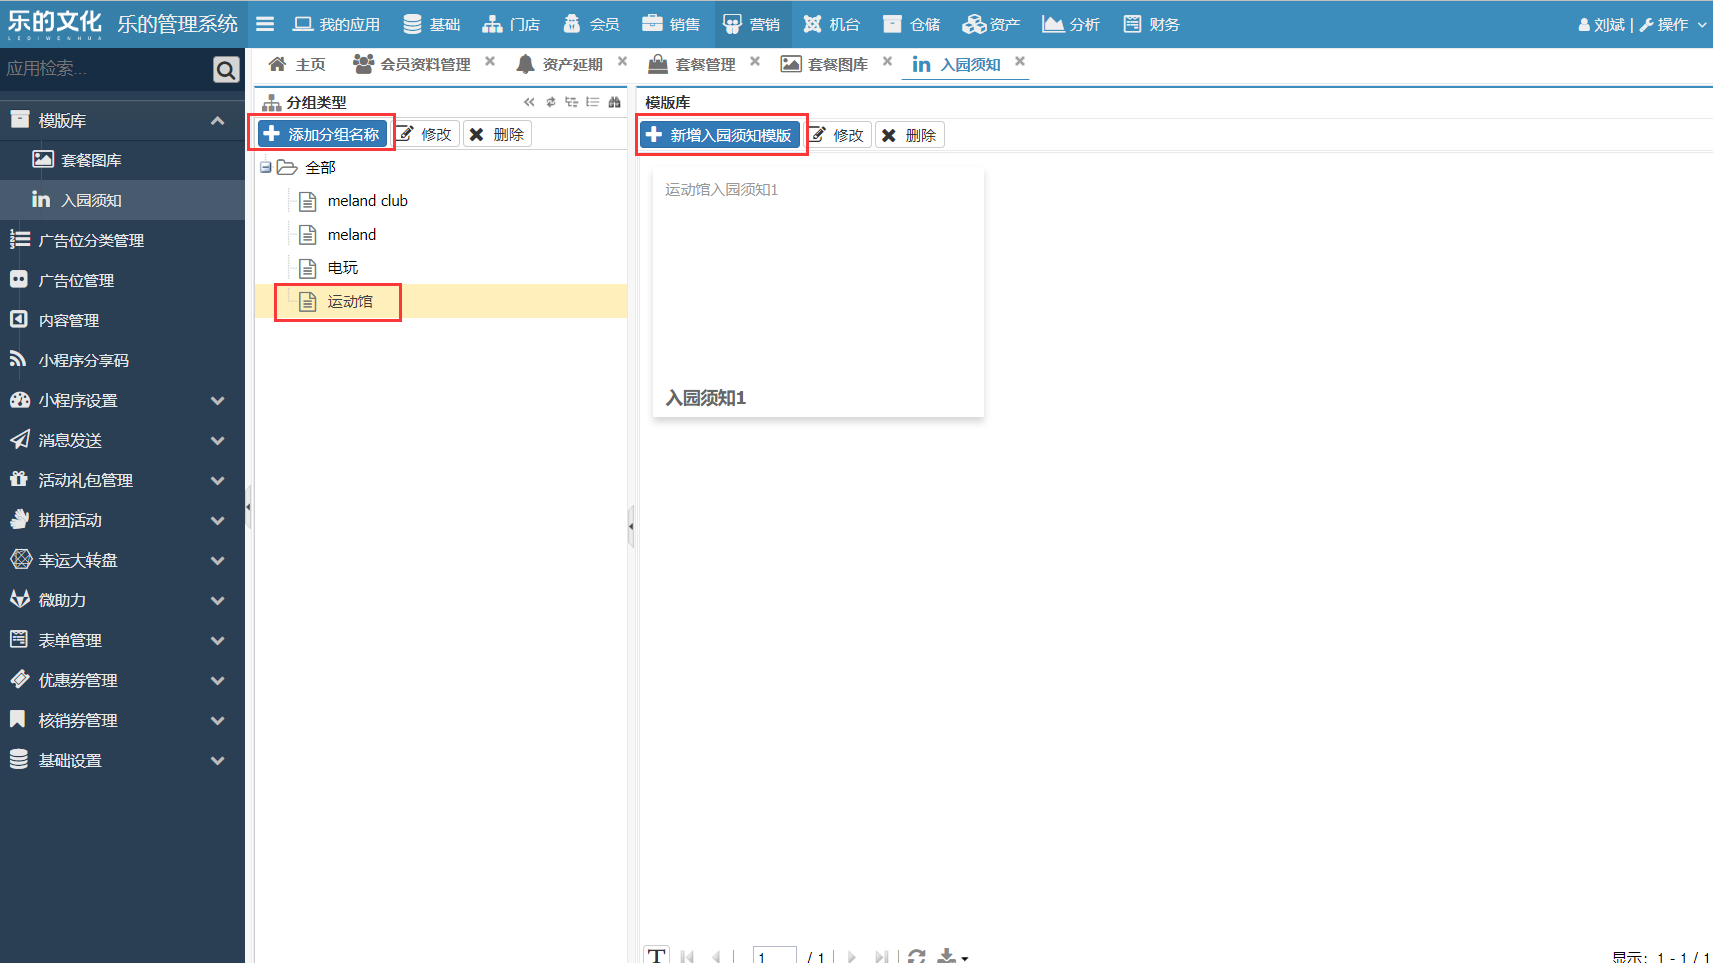Close the 套餐图库 tab
Viewport: 1713px width, 963px height.
click(x=887, y=61)
